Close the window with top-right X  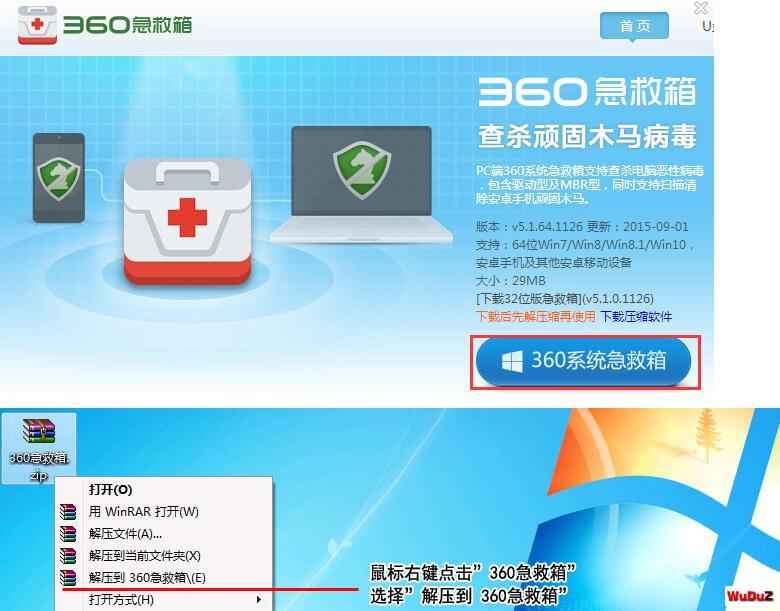point(701,8)
